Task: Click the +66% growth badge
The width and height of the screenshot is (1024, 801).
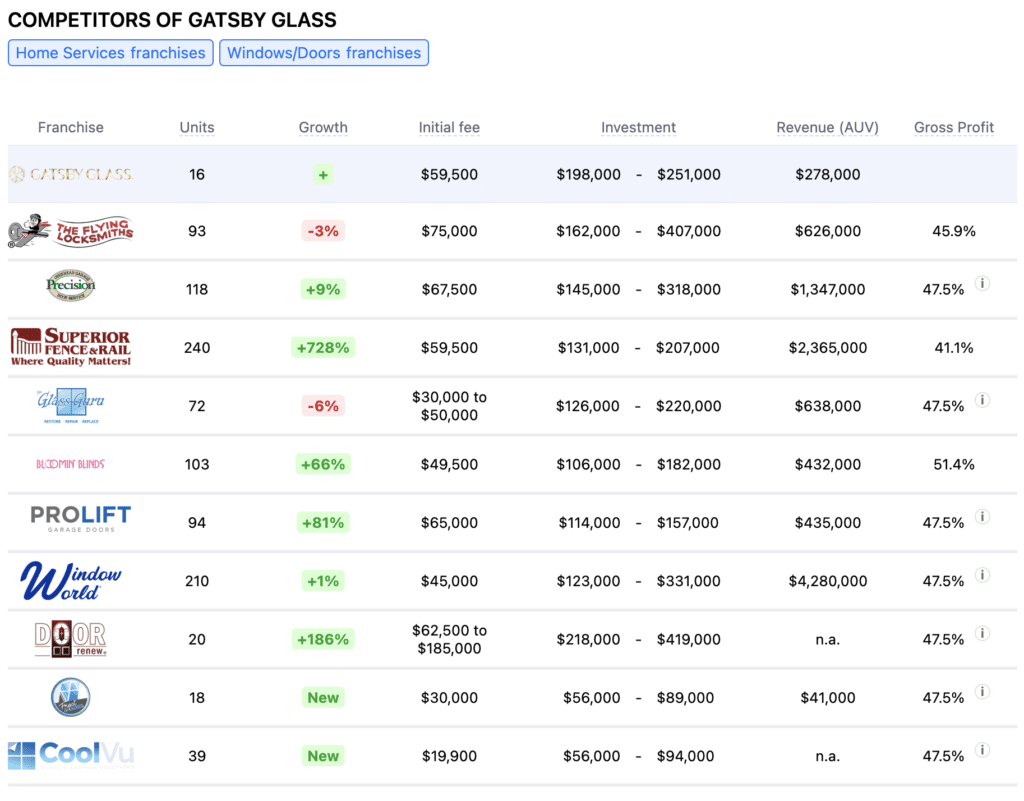Action: [x=323, y=464]
